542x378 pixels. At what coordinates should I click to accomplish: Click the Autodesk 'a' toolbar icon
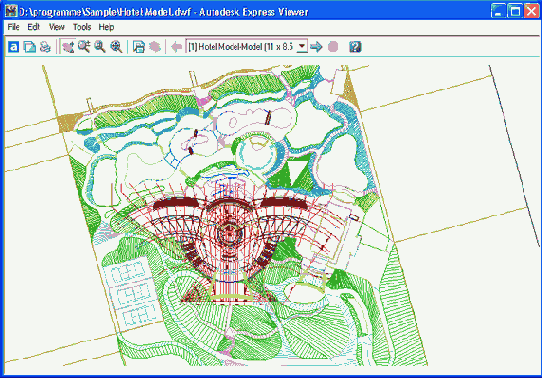pos(13,47)
